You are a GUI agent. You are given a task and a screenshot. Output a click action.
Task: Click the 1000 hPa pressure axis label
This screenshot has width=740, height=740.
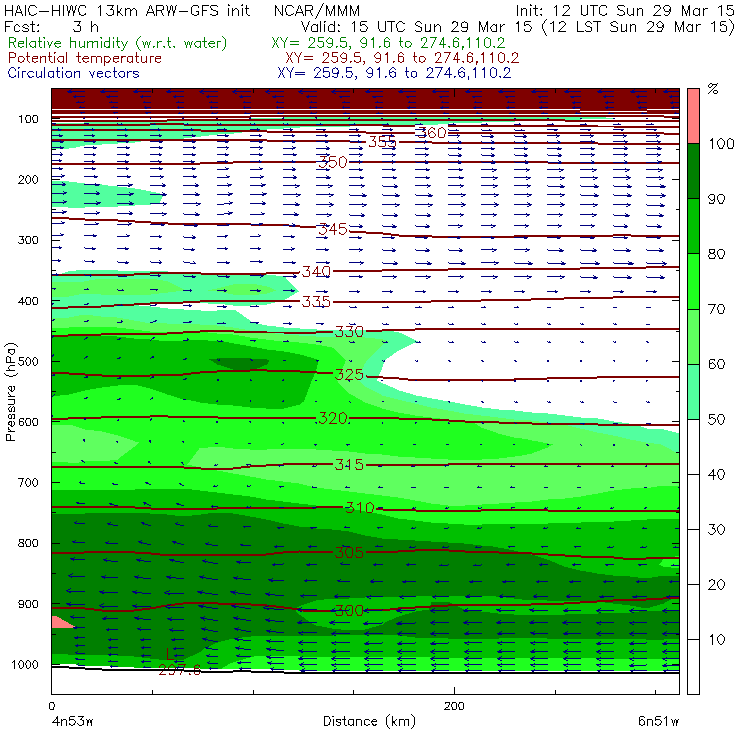click(25, 665)
